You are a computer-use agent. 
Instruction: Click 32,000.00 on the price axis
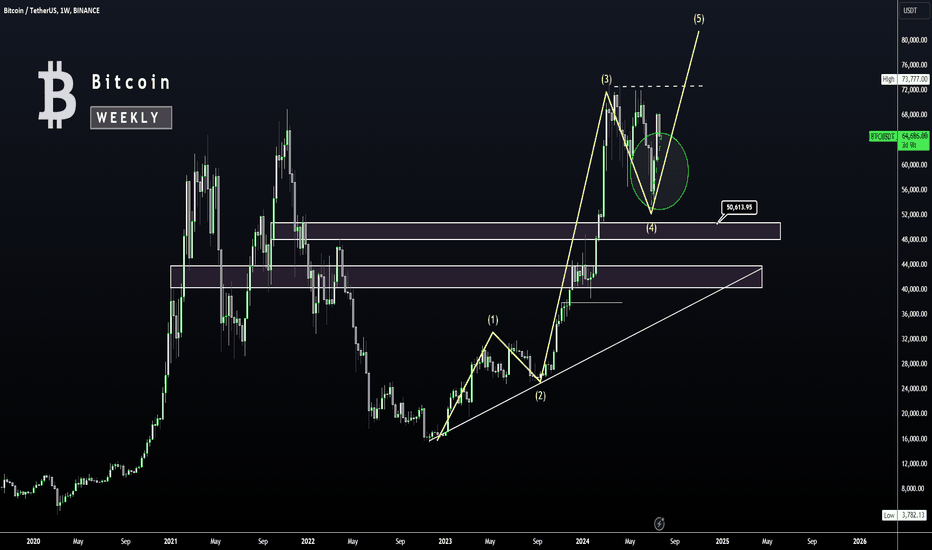[914, 339]
